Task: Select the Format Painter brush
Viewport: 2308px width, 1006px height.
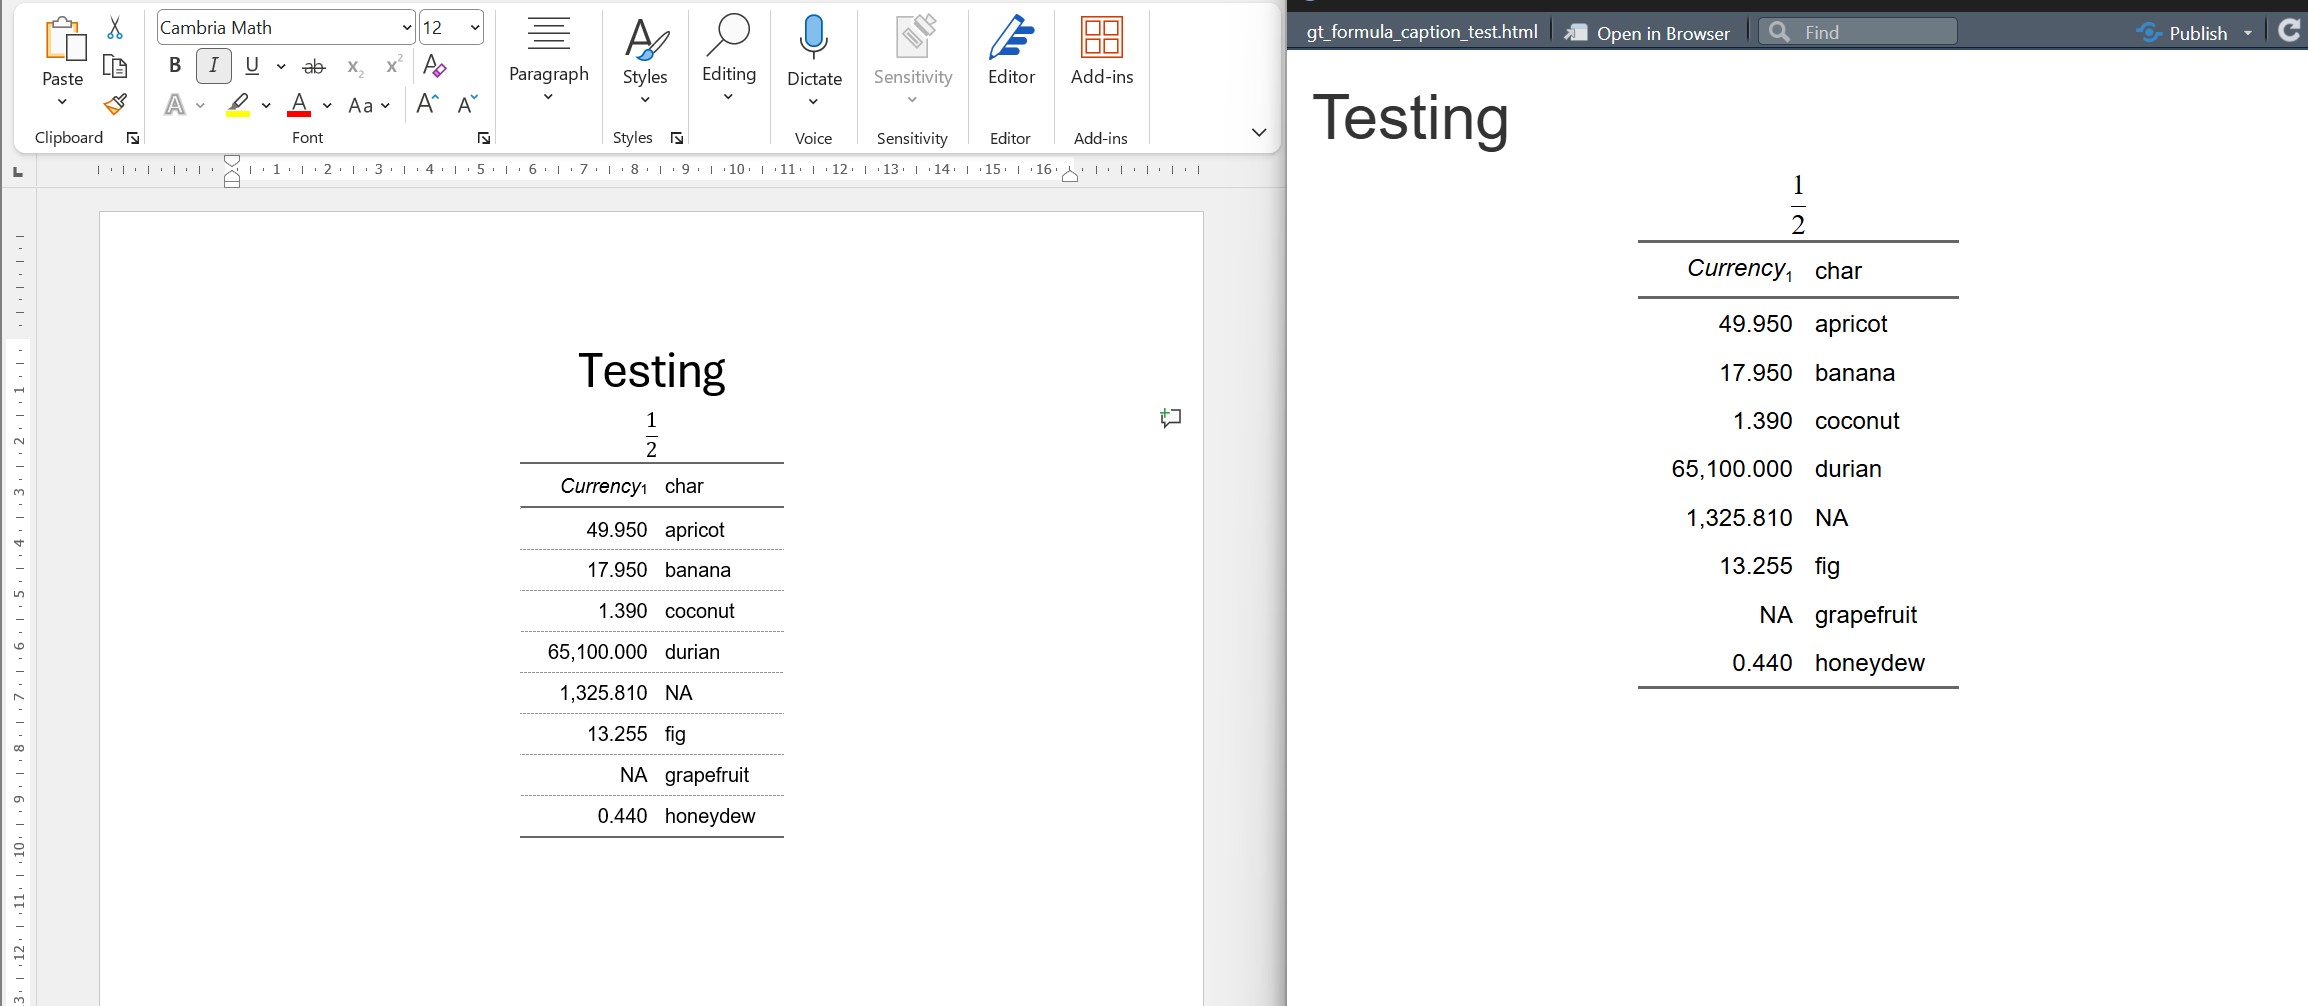Action: point(115,104)
